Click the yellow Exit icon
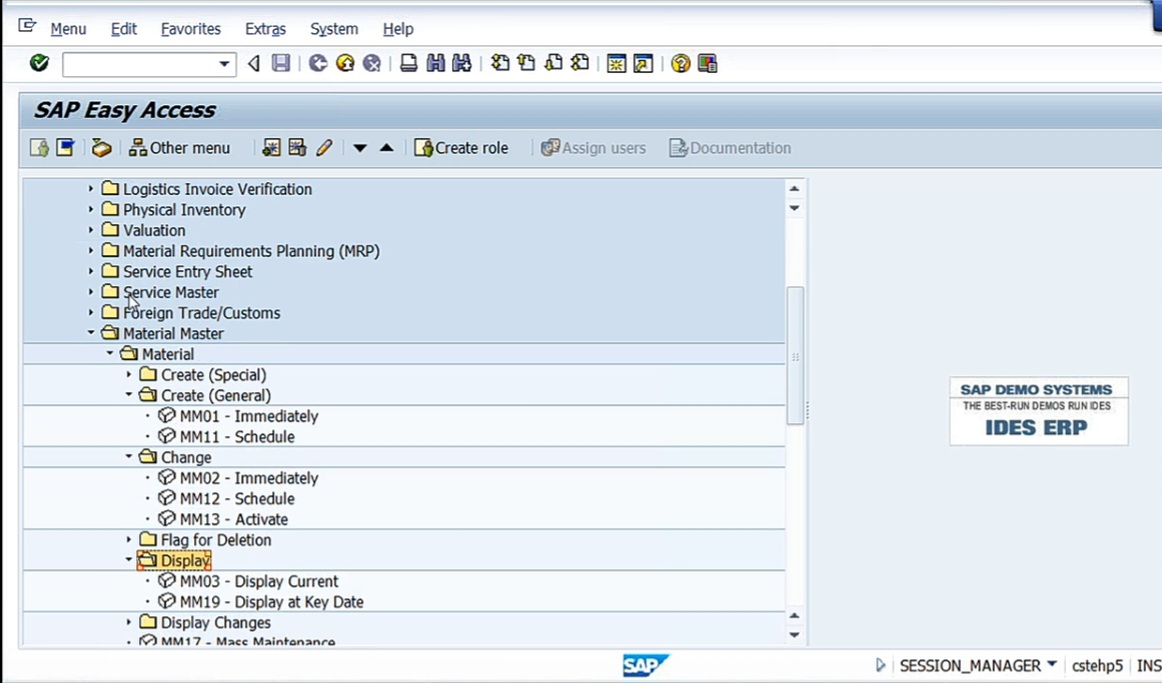The width and height of the screenshot is (1162, 683). (x=345, y=64)
